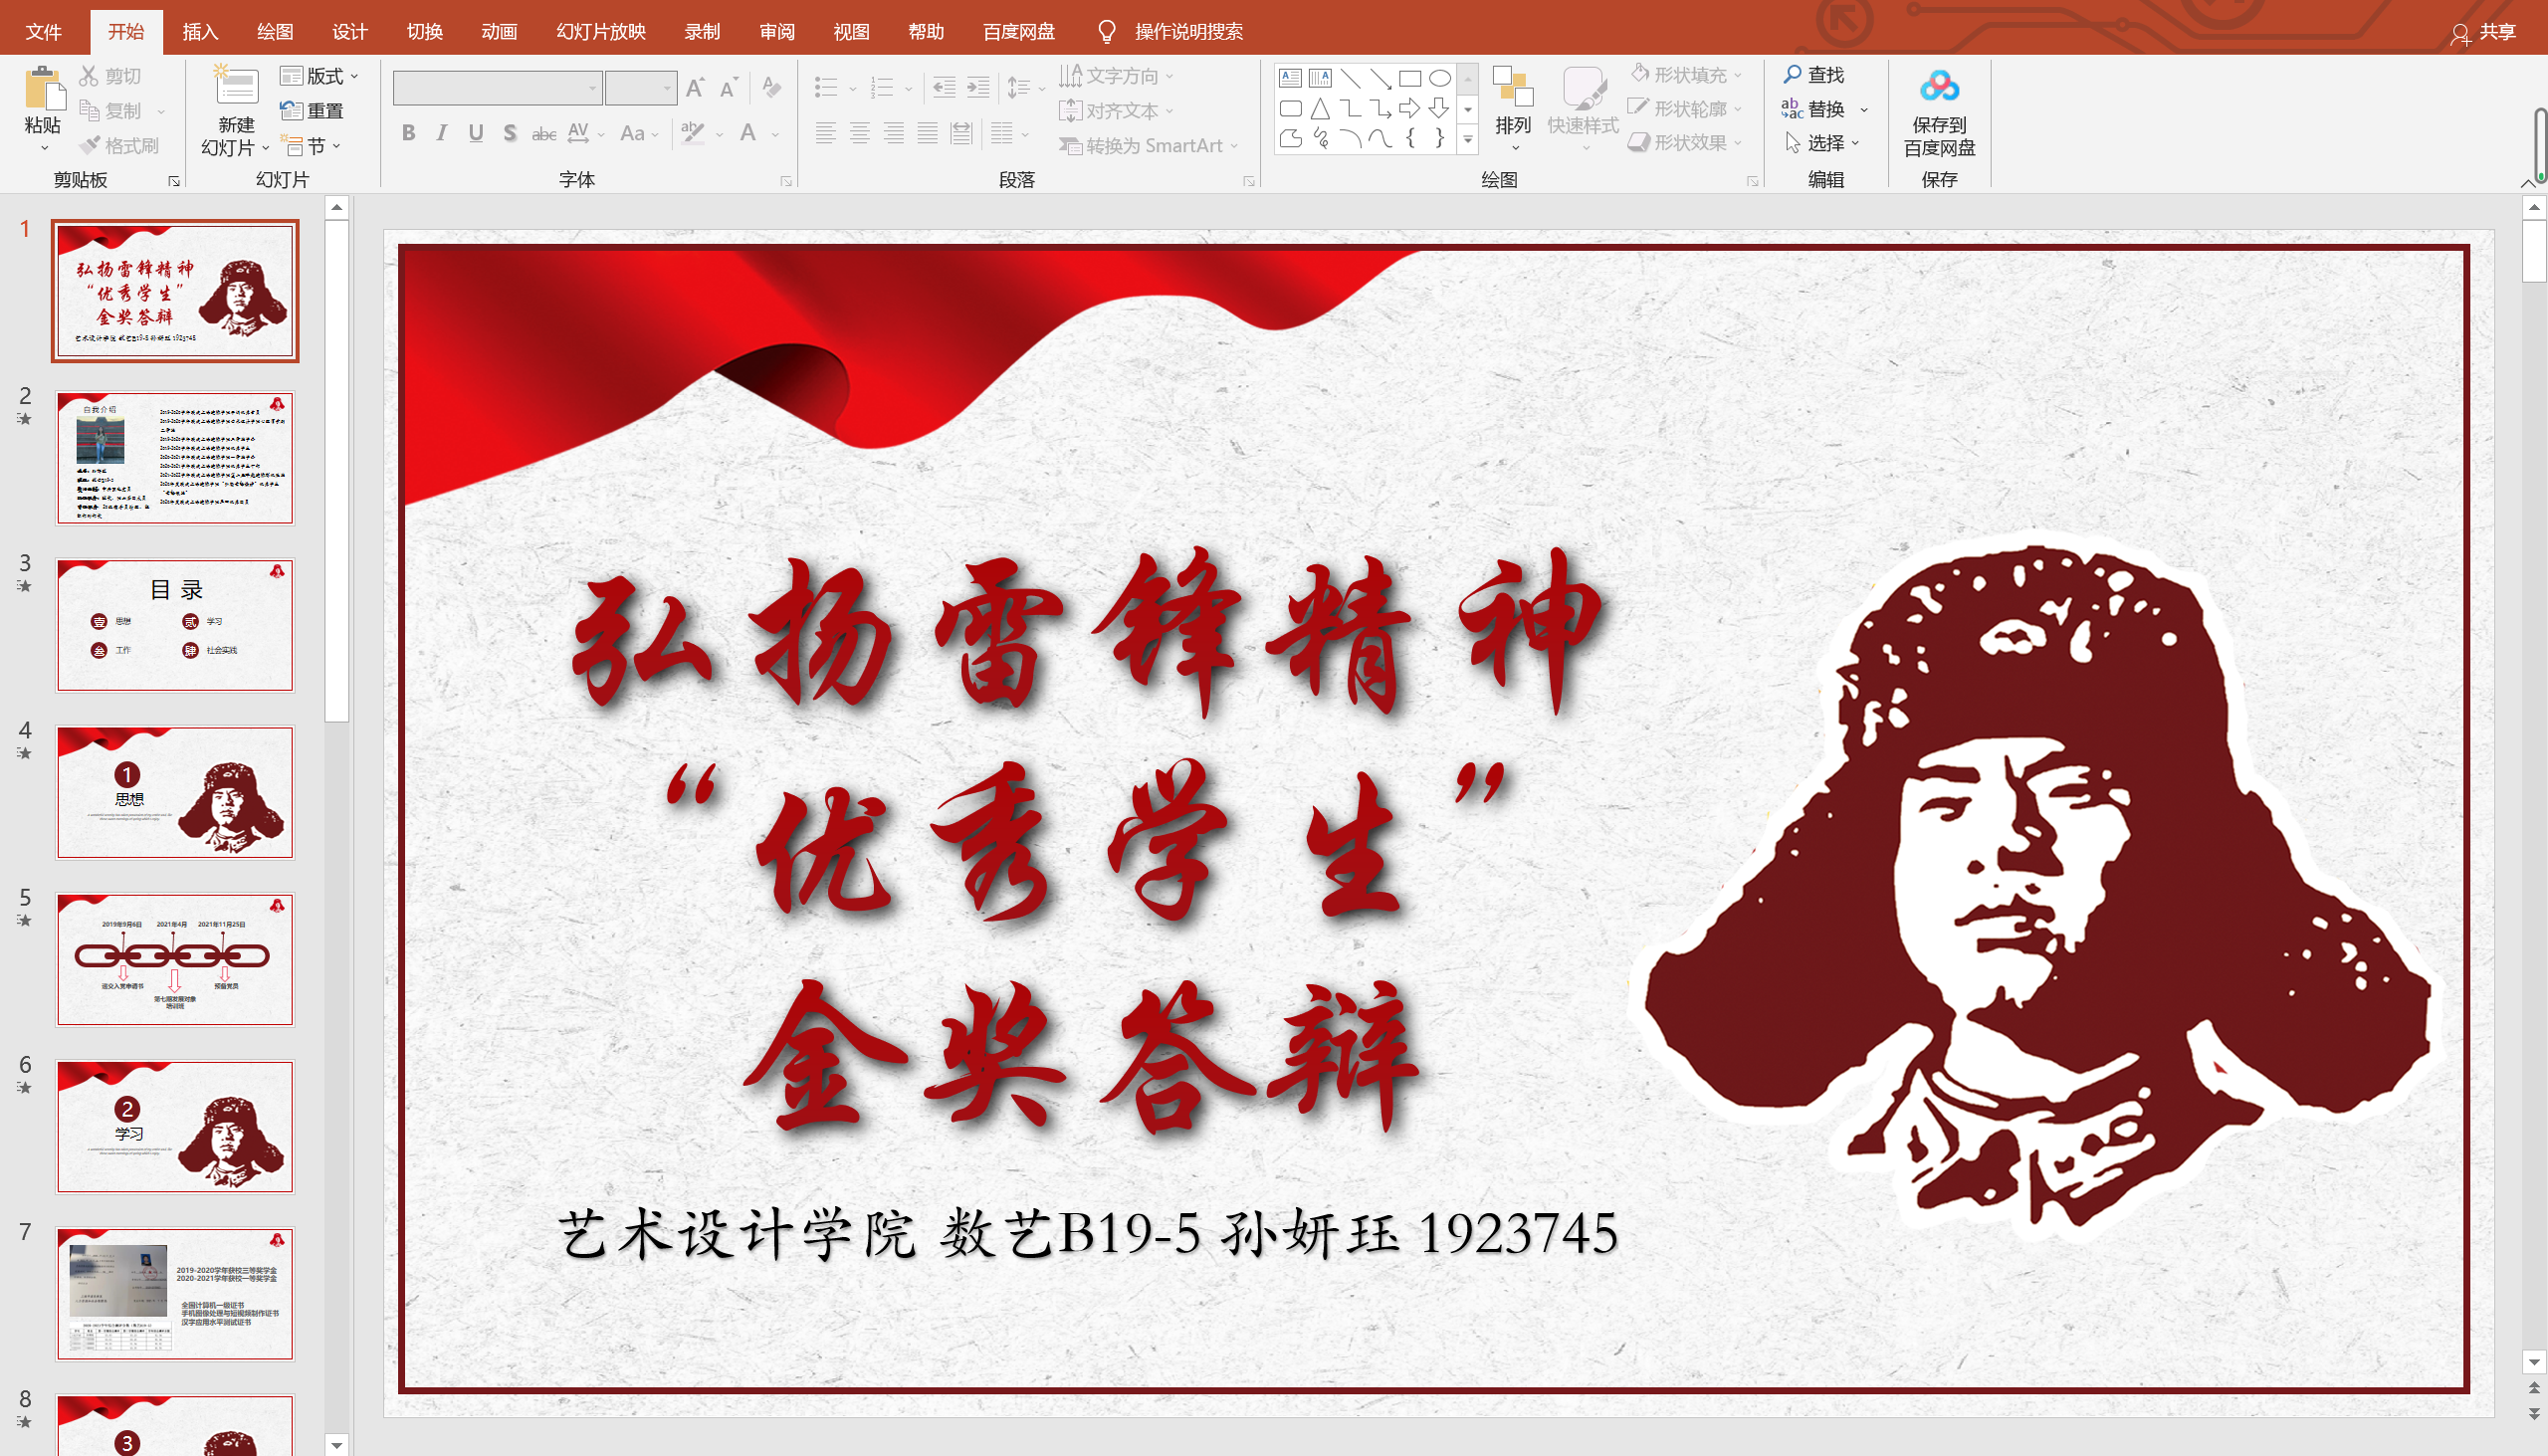
Task: Collapse the ribbon with the up chevron
Action: pyautogui.click(x=2527, y=182)
